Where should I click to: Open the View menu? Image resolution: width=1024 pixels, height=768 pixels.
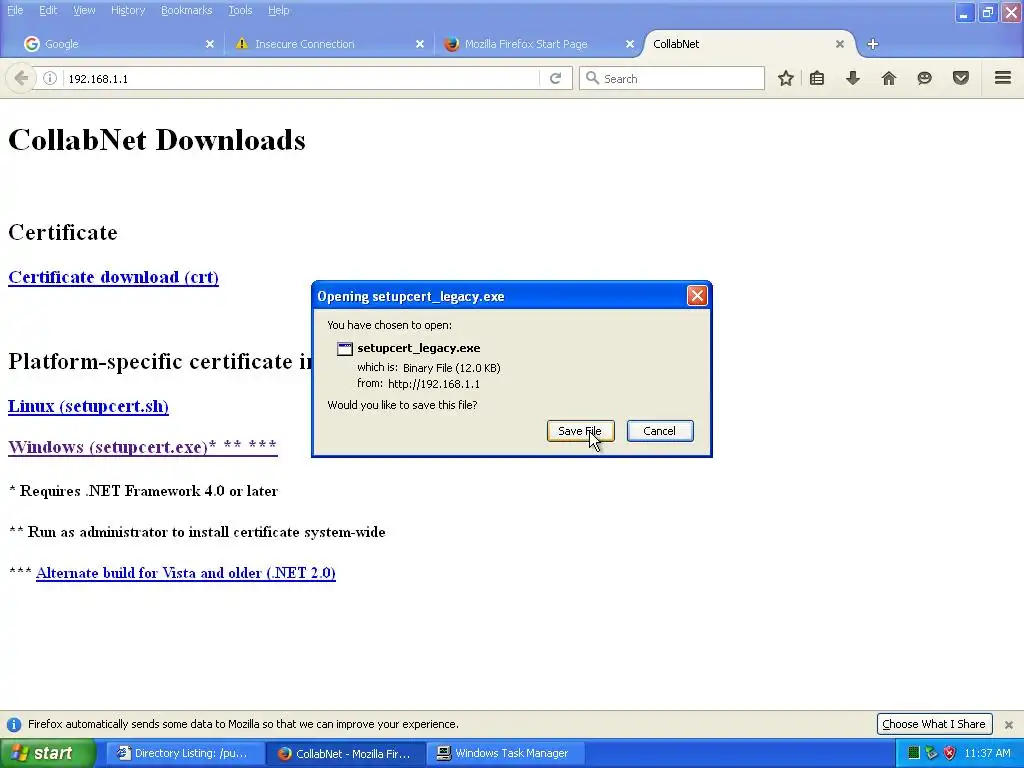coord(84,10)
